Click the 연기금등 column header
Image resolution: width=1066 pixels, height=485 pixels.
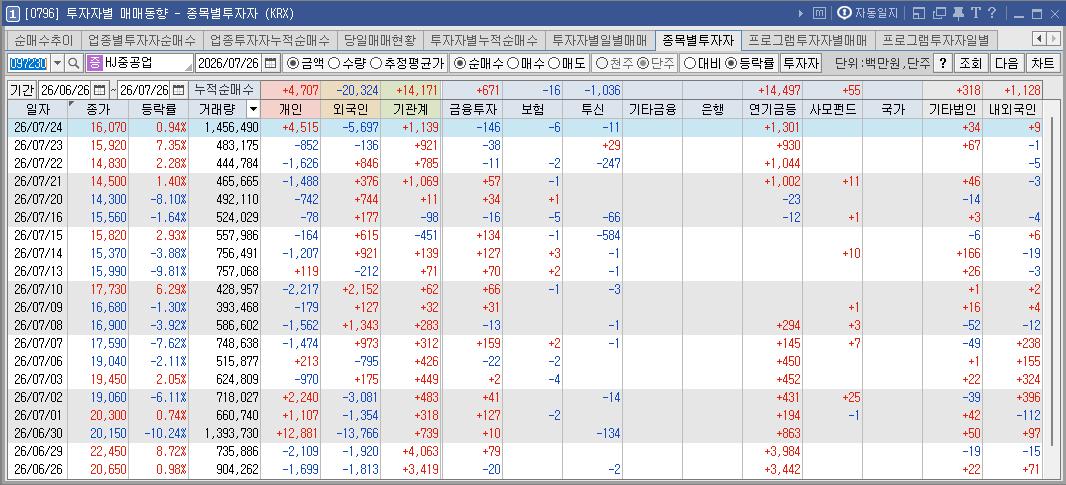772,109
